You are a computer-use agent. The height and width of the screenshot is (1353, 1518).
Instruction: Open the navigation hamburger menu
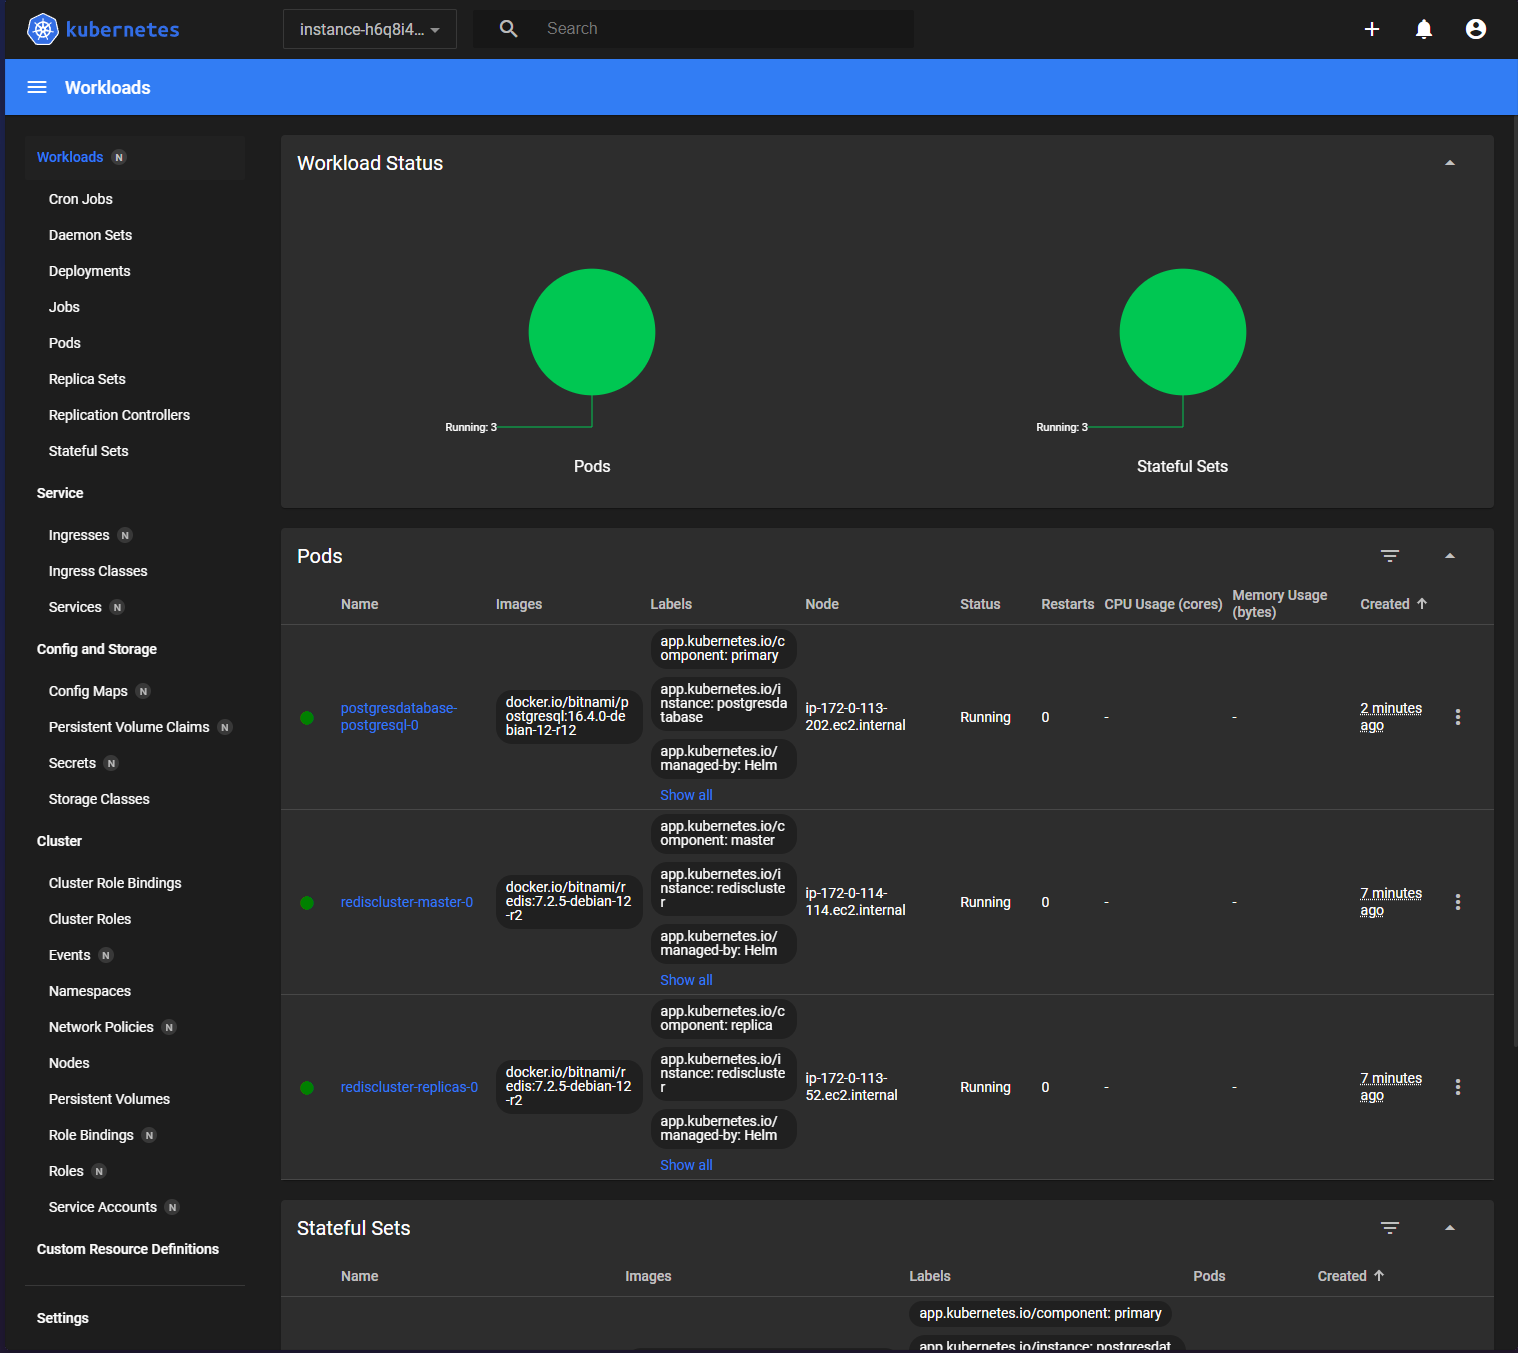[37, 87]
